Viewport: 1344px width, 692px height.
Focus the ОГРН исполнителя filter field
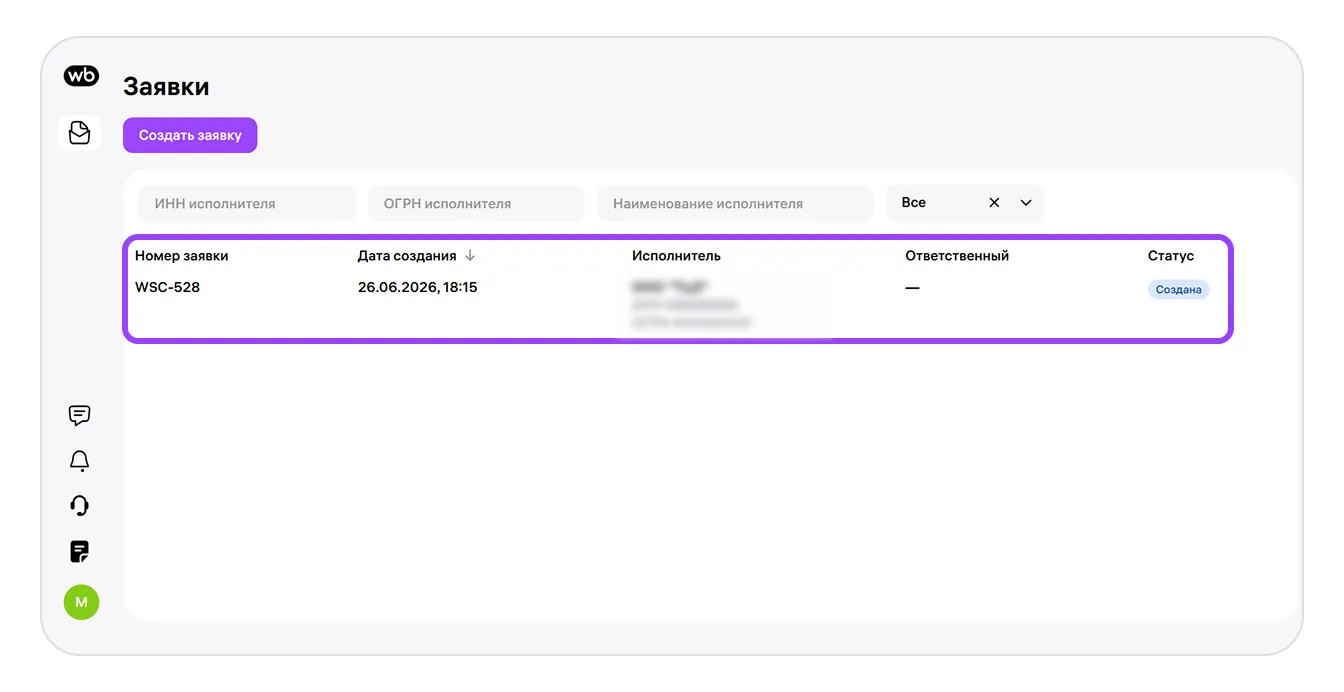point(476,203)
